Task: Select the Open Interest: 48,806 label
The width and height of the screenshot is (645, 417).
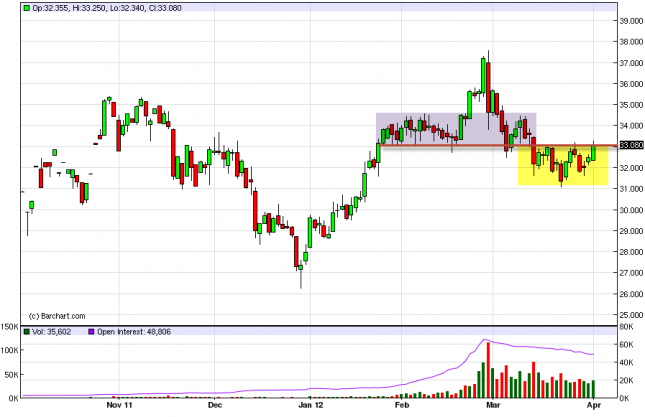Action: 134,331
